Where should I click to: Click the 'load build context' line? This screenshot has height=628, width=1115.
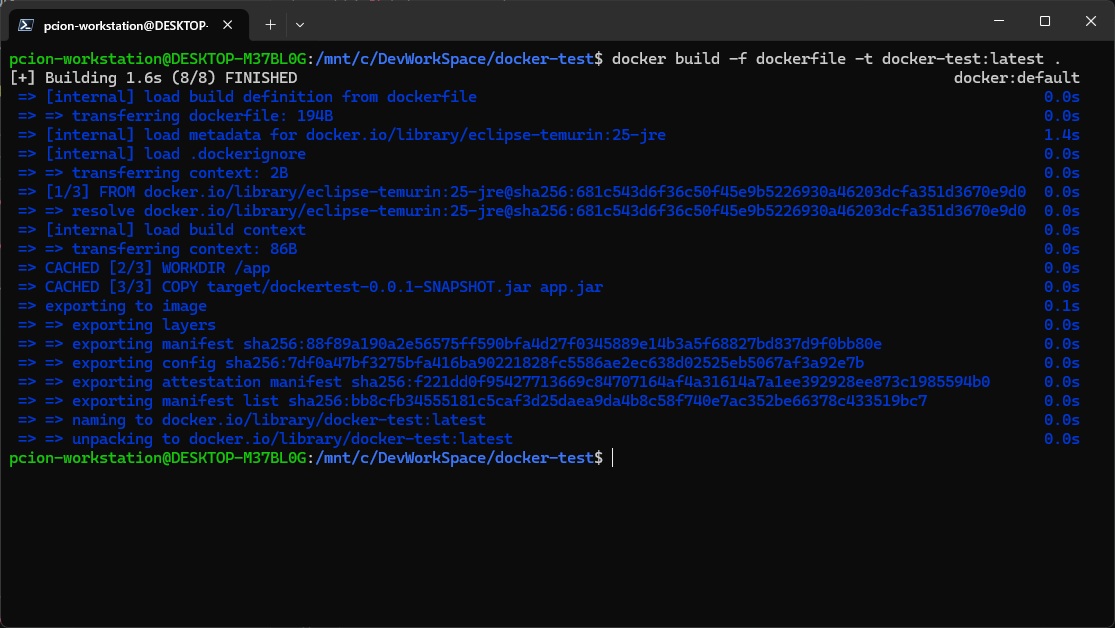[161, 230]
